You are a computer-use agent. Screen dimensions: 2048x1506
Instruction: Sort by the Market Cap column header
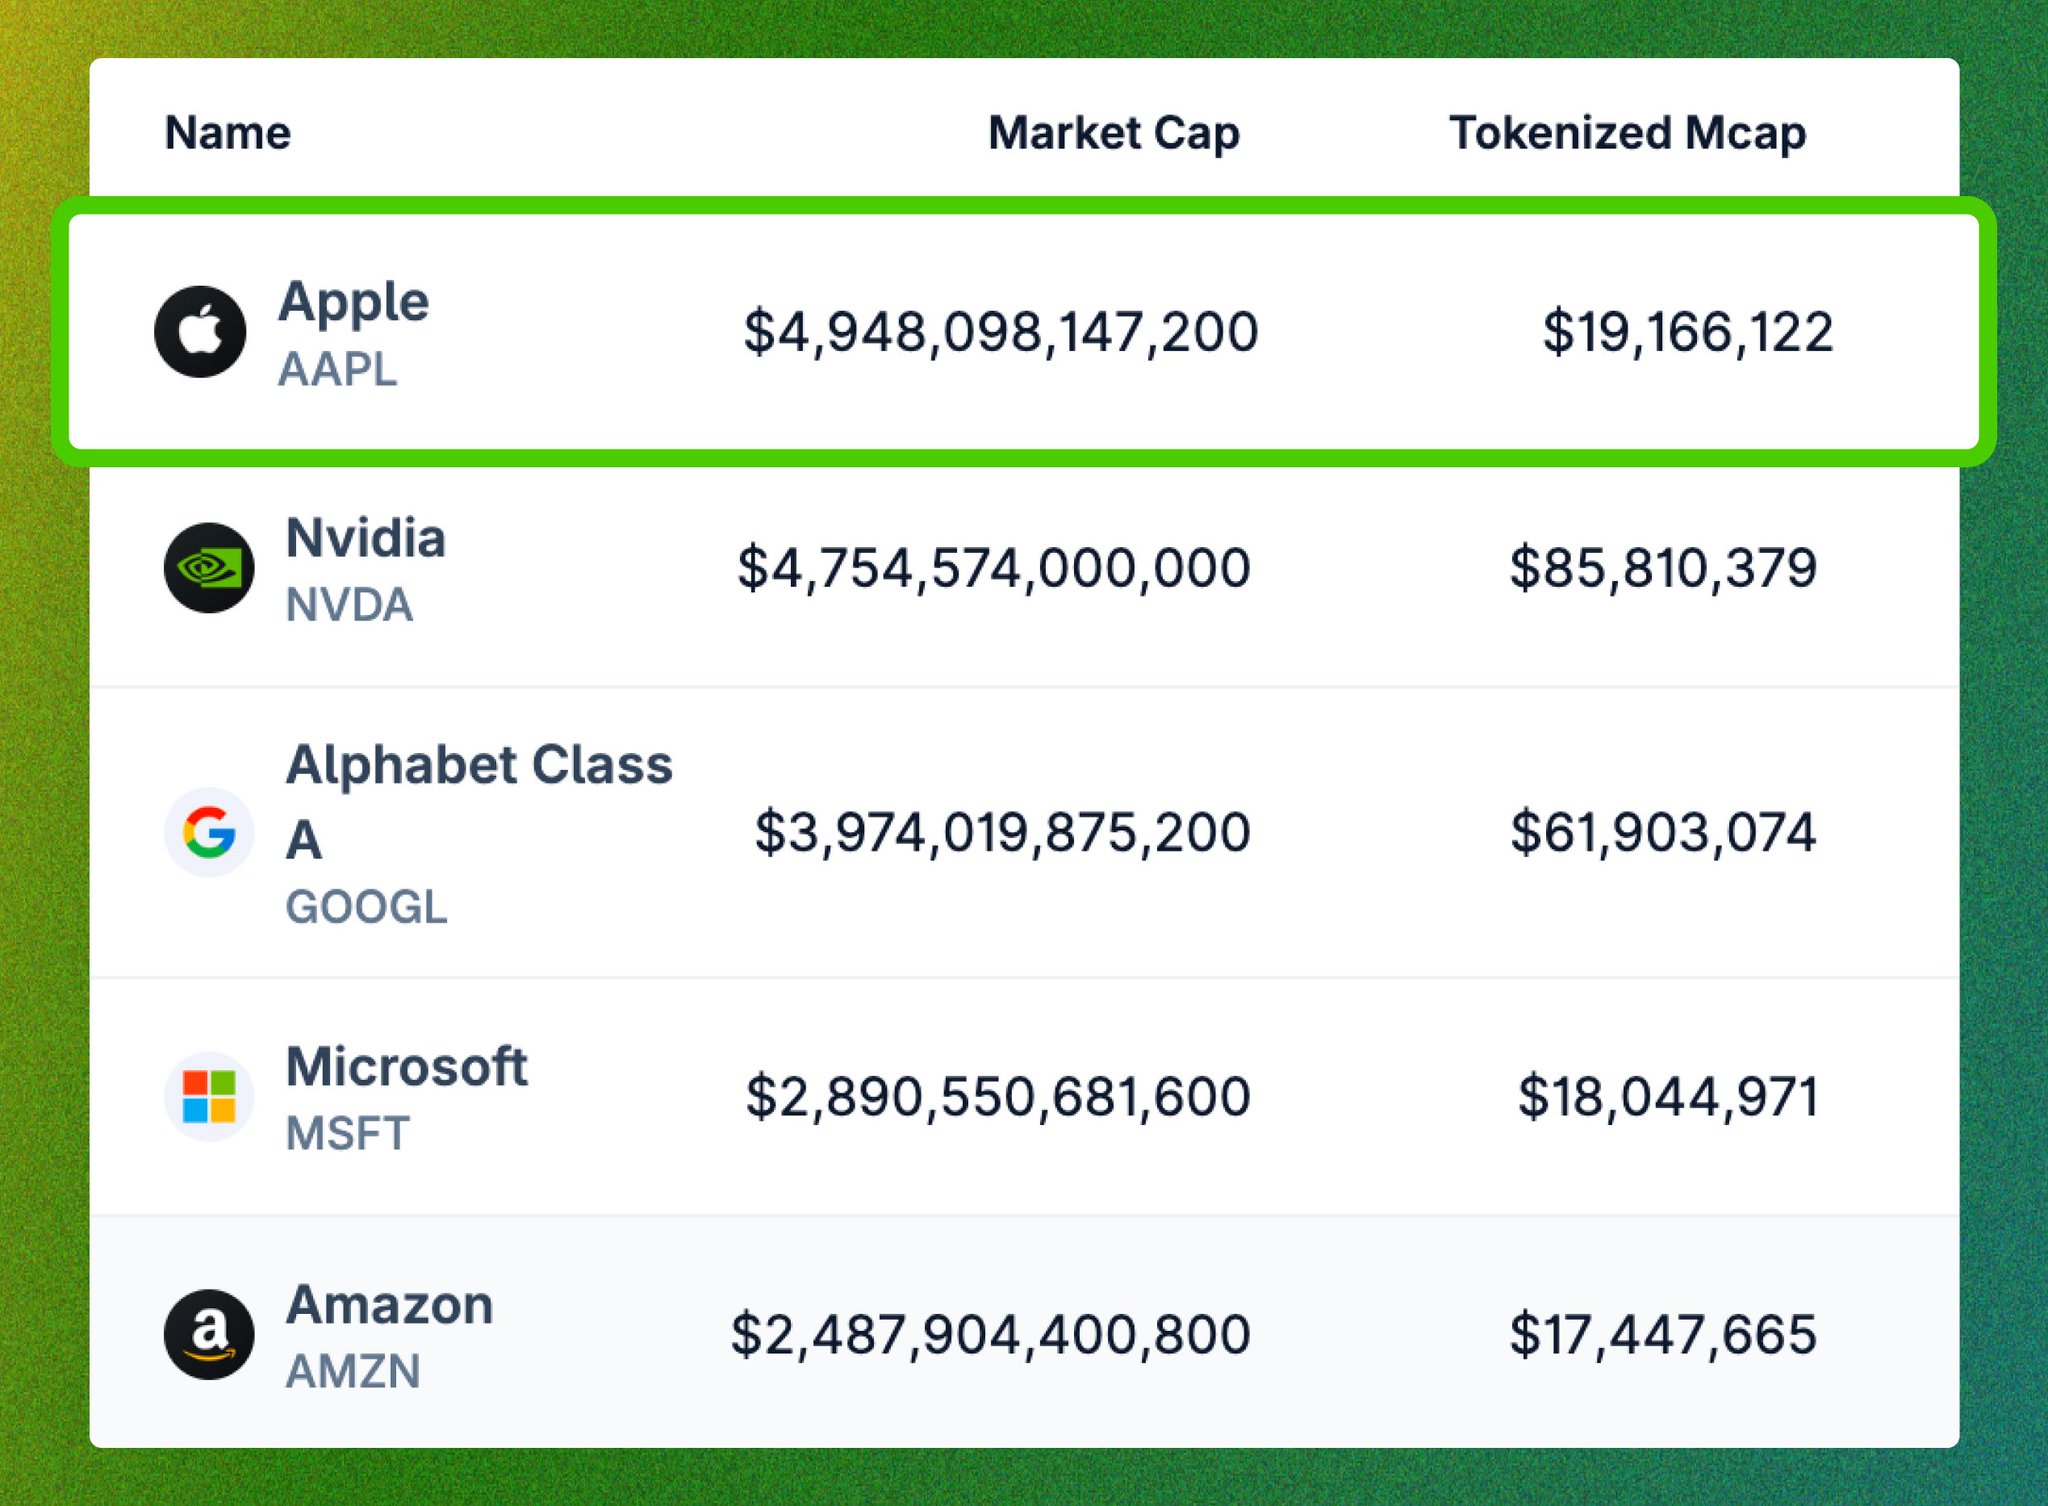pyautogui.click(x=1114, y=134)
